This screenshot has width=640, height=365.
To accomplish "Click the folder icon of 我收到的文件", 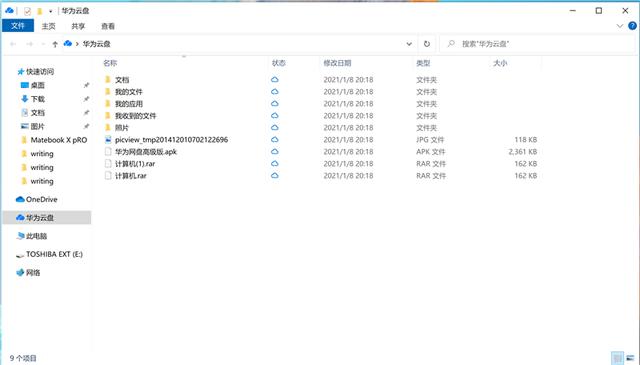I will 108,116.
